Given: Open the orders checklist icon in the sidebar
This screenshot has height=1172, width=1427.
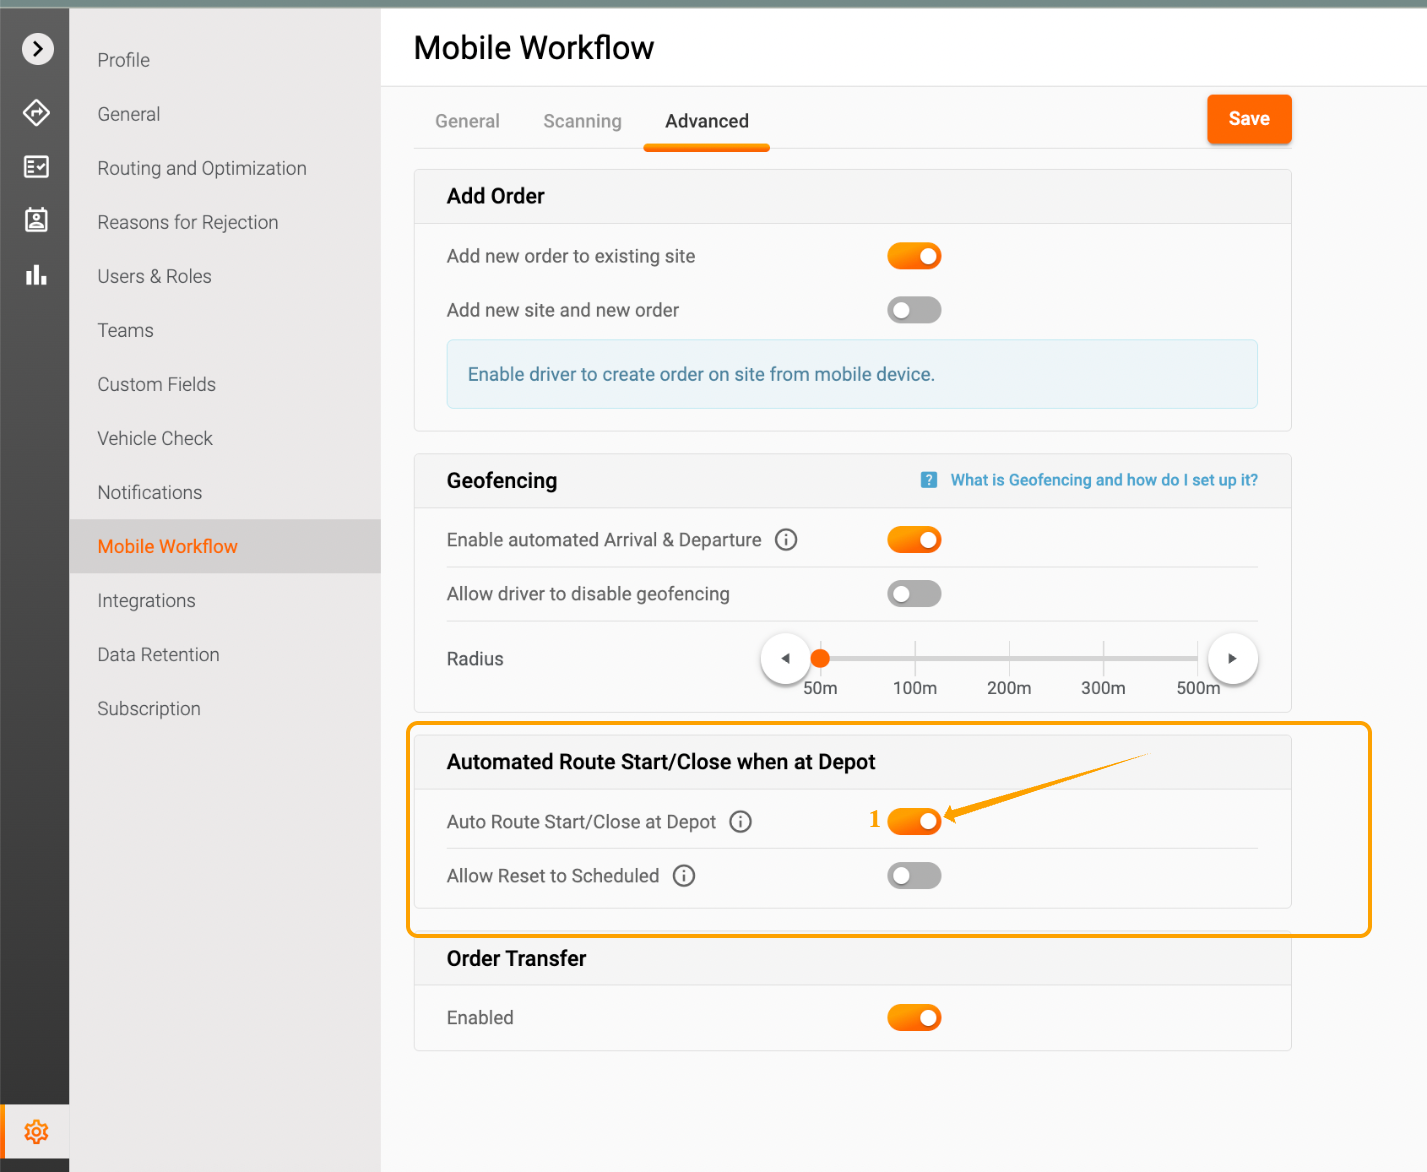Looking at the screenshot, I should click(37, 166).
